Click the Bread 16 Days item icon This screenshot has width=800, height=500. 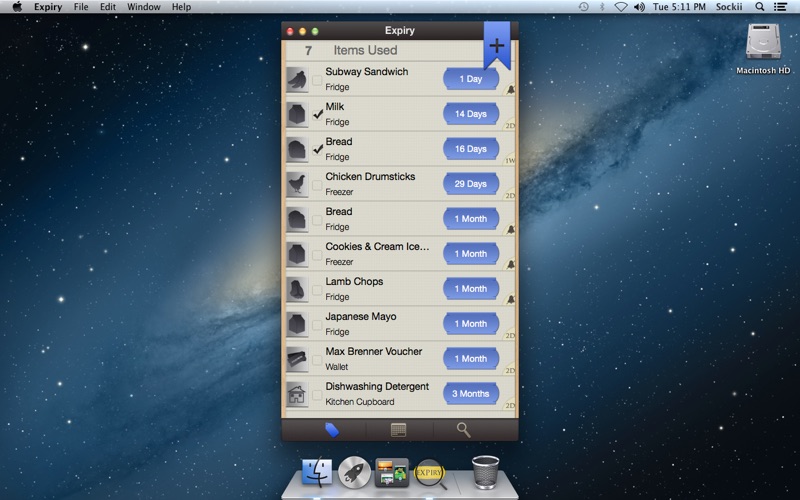[297, 149]
